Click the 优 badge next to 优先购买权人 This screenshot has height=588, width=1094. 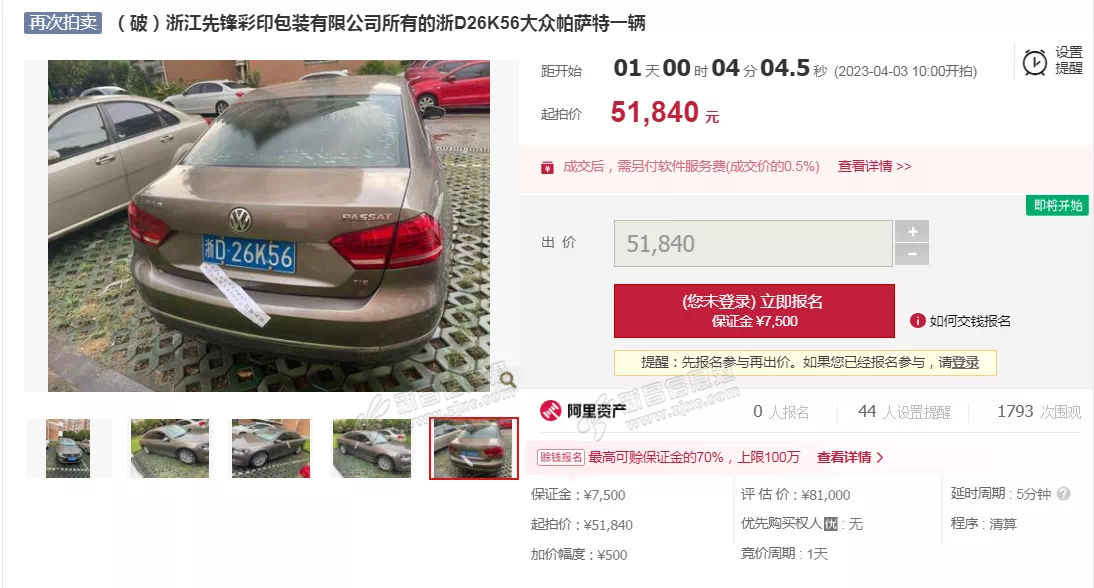point(830,524)
